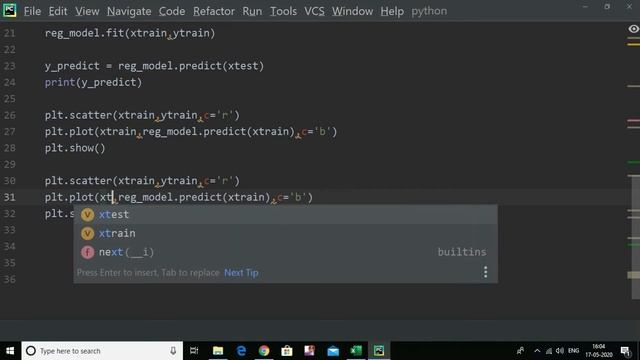The image size is (640, 360).
Task: Click line number 31 in the gutter
Action: [9, 197]
